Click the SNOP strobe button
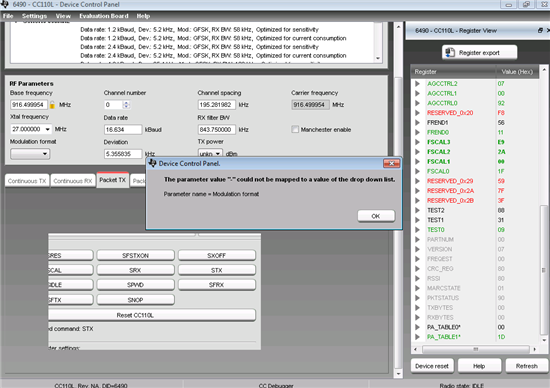 coord(135,300)
